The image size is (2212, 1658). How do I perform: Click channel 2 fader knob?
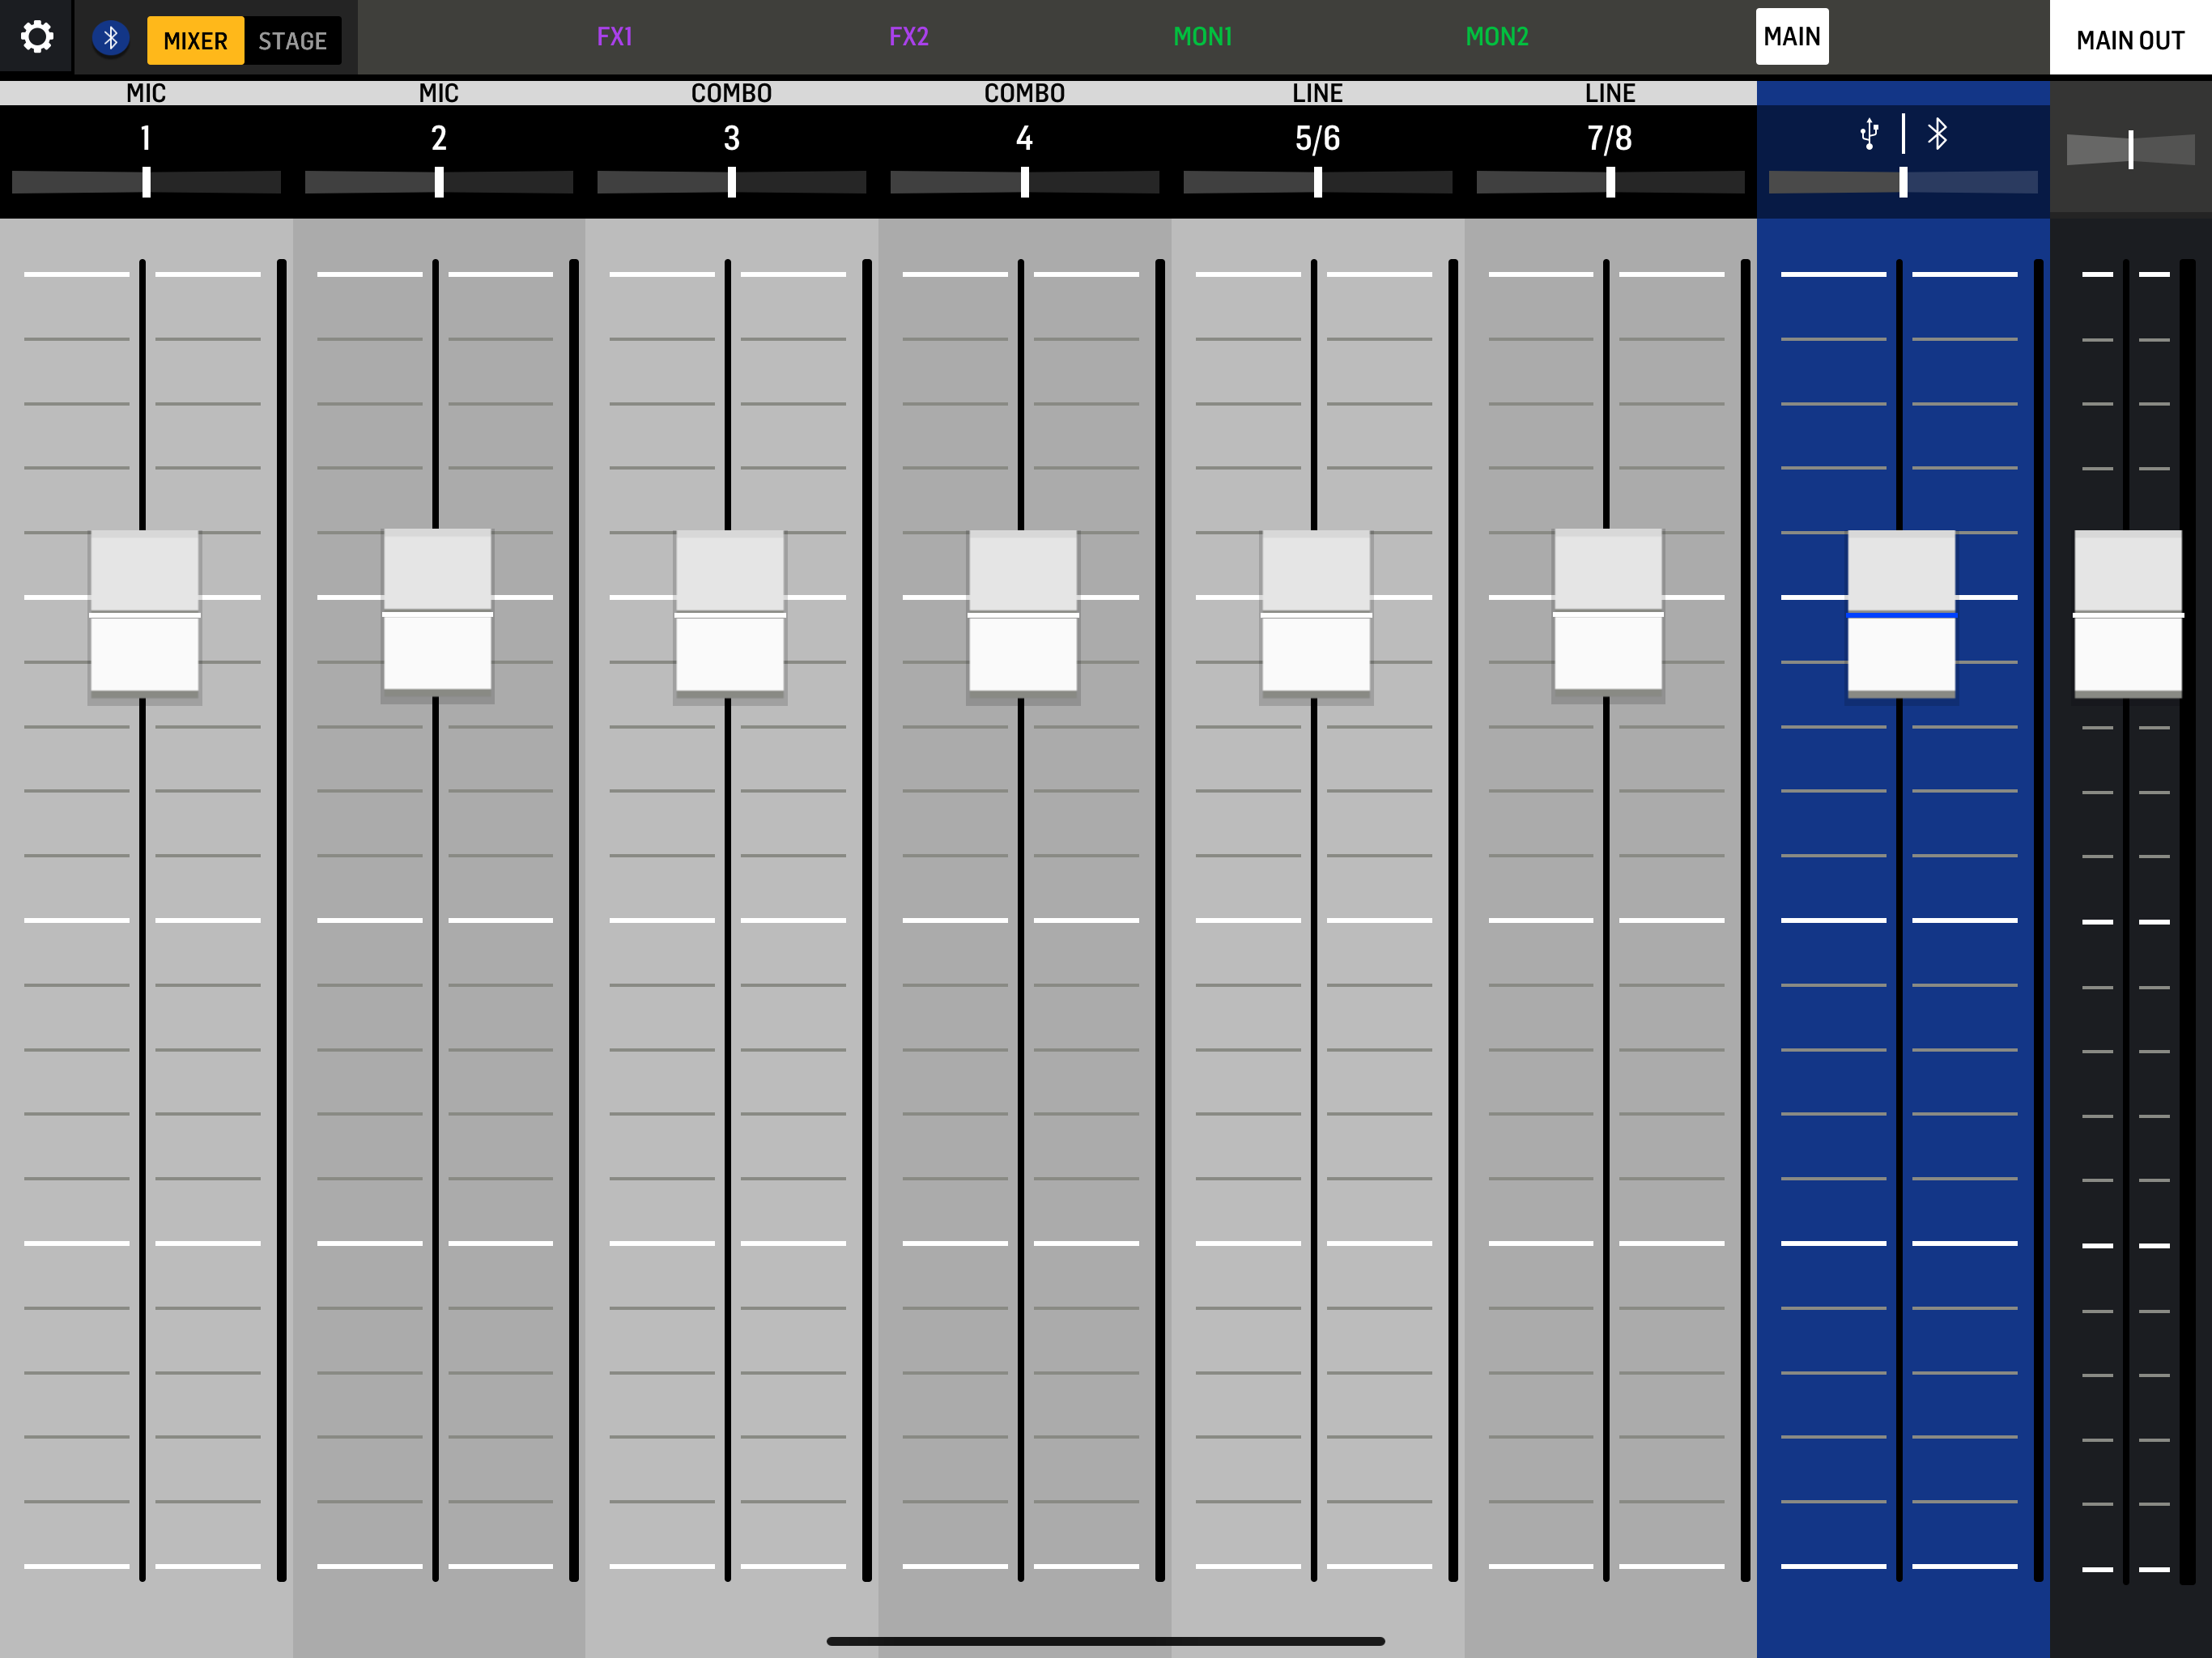click(x=437, y=611)
